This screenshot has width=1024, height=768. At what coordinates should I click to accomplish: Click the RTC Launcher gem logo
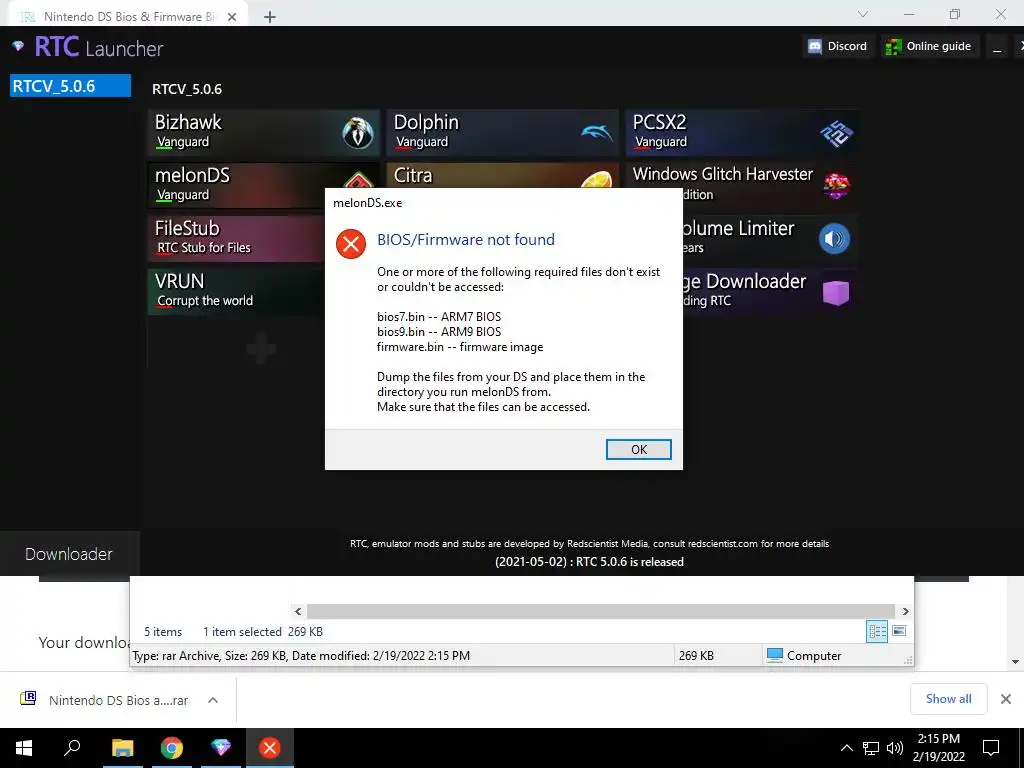18,46
